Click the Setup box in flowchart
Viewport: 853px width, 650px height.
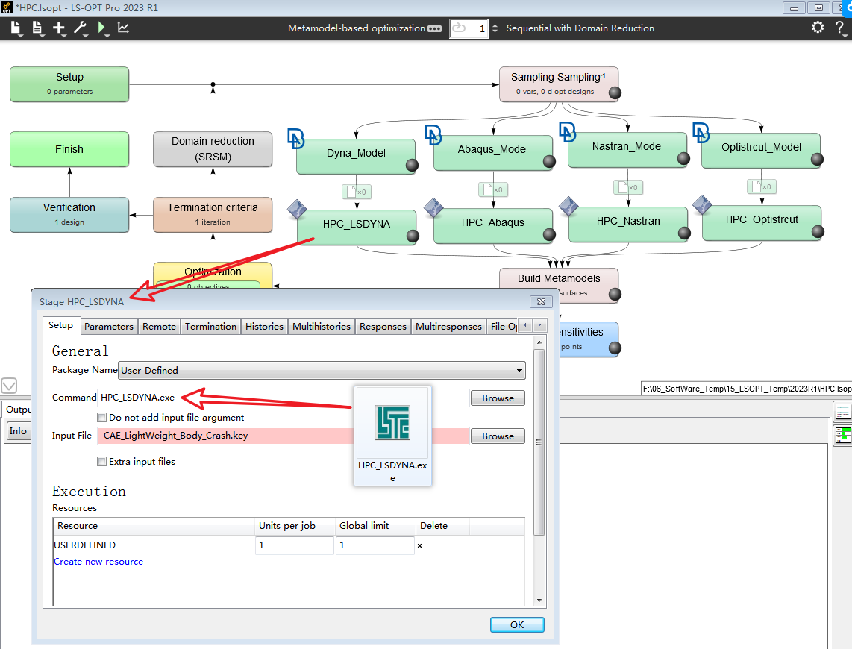(70, 84)
